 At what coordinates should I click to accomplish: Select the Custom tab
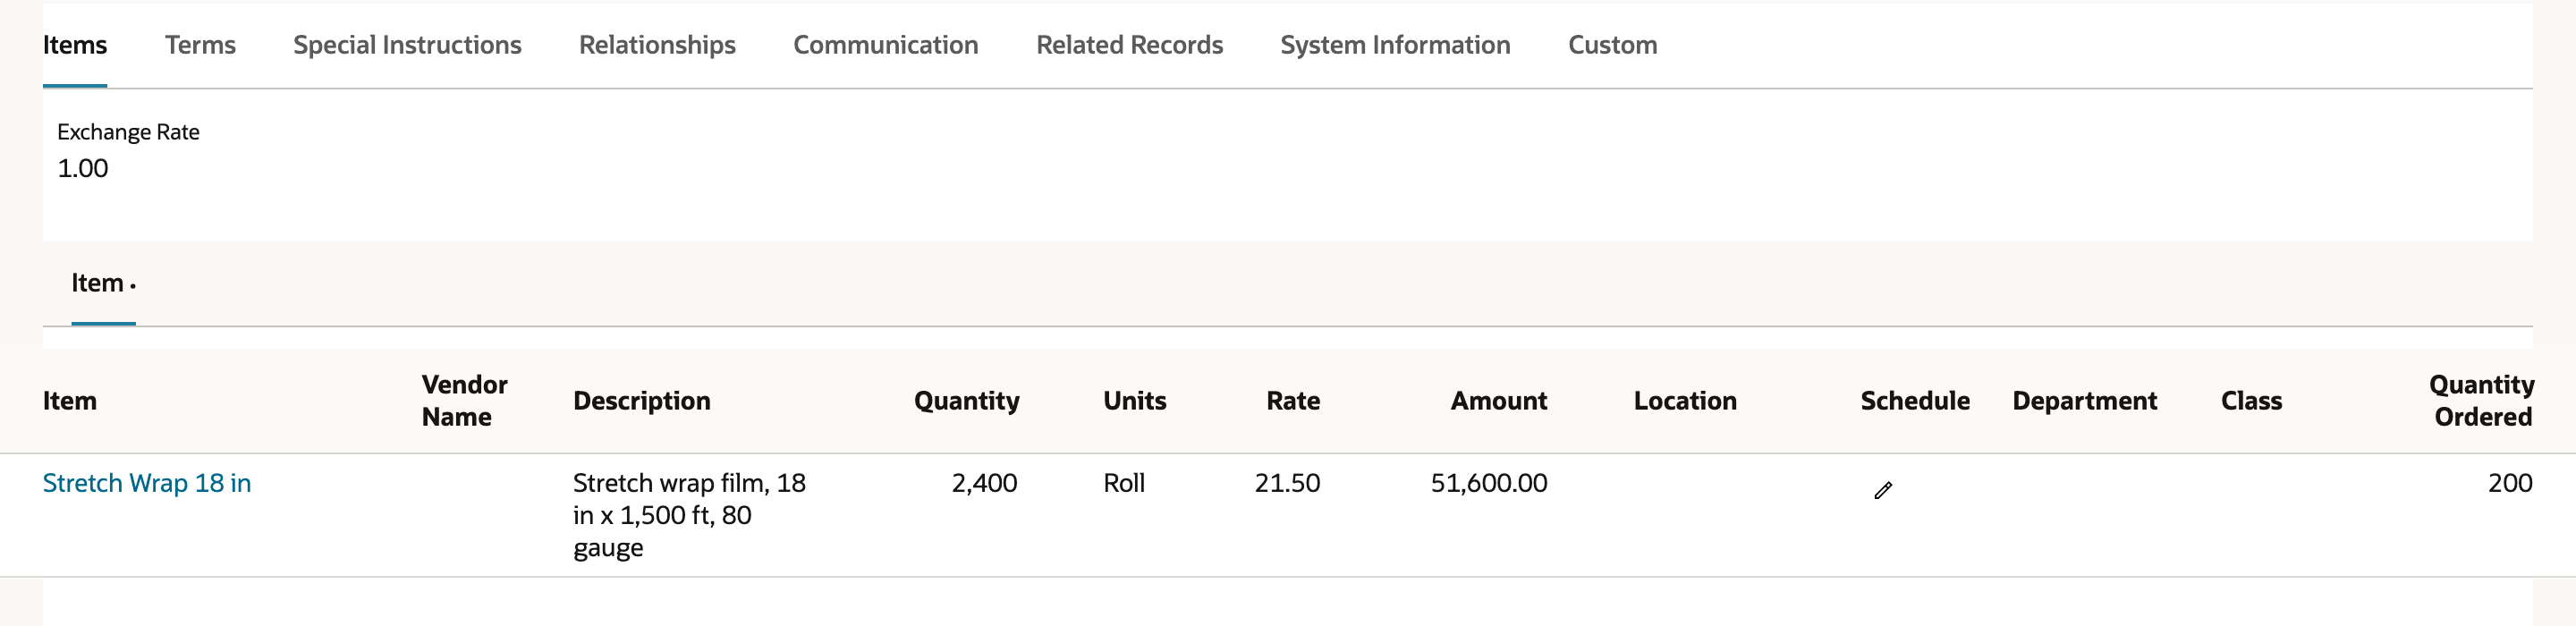1612,45
